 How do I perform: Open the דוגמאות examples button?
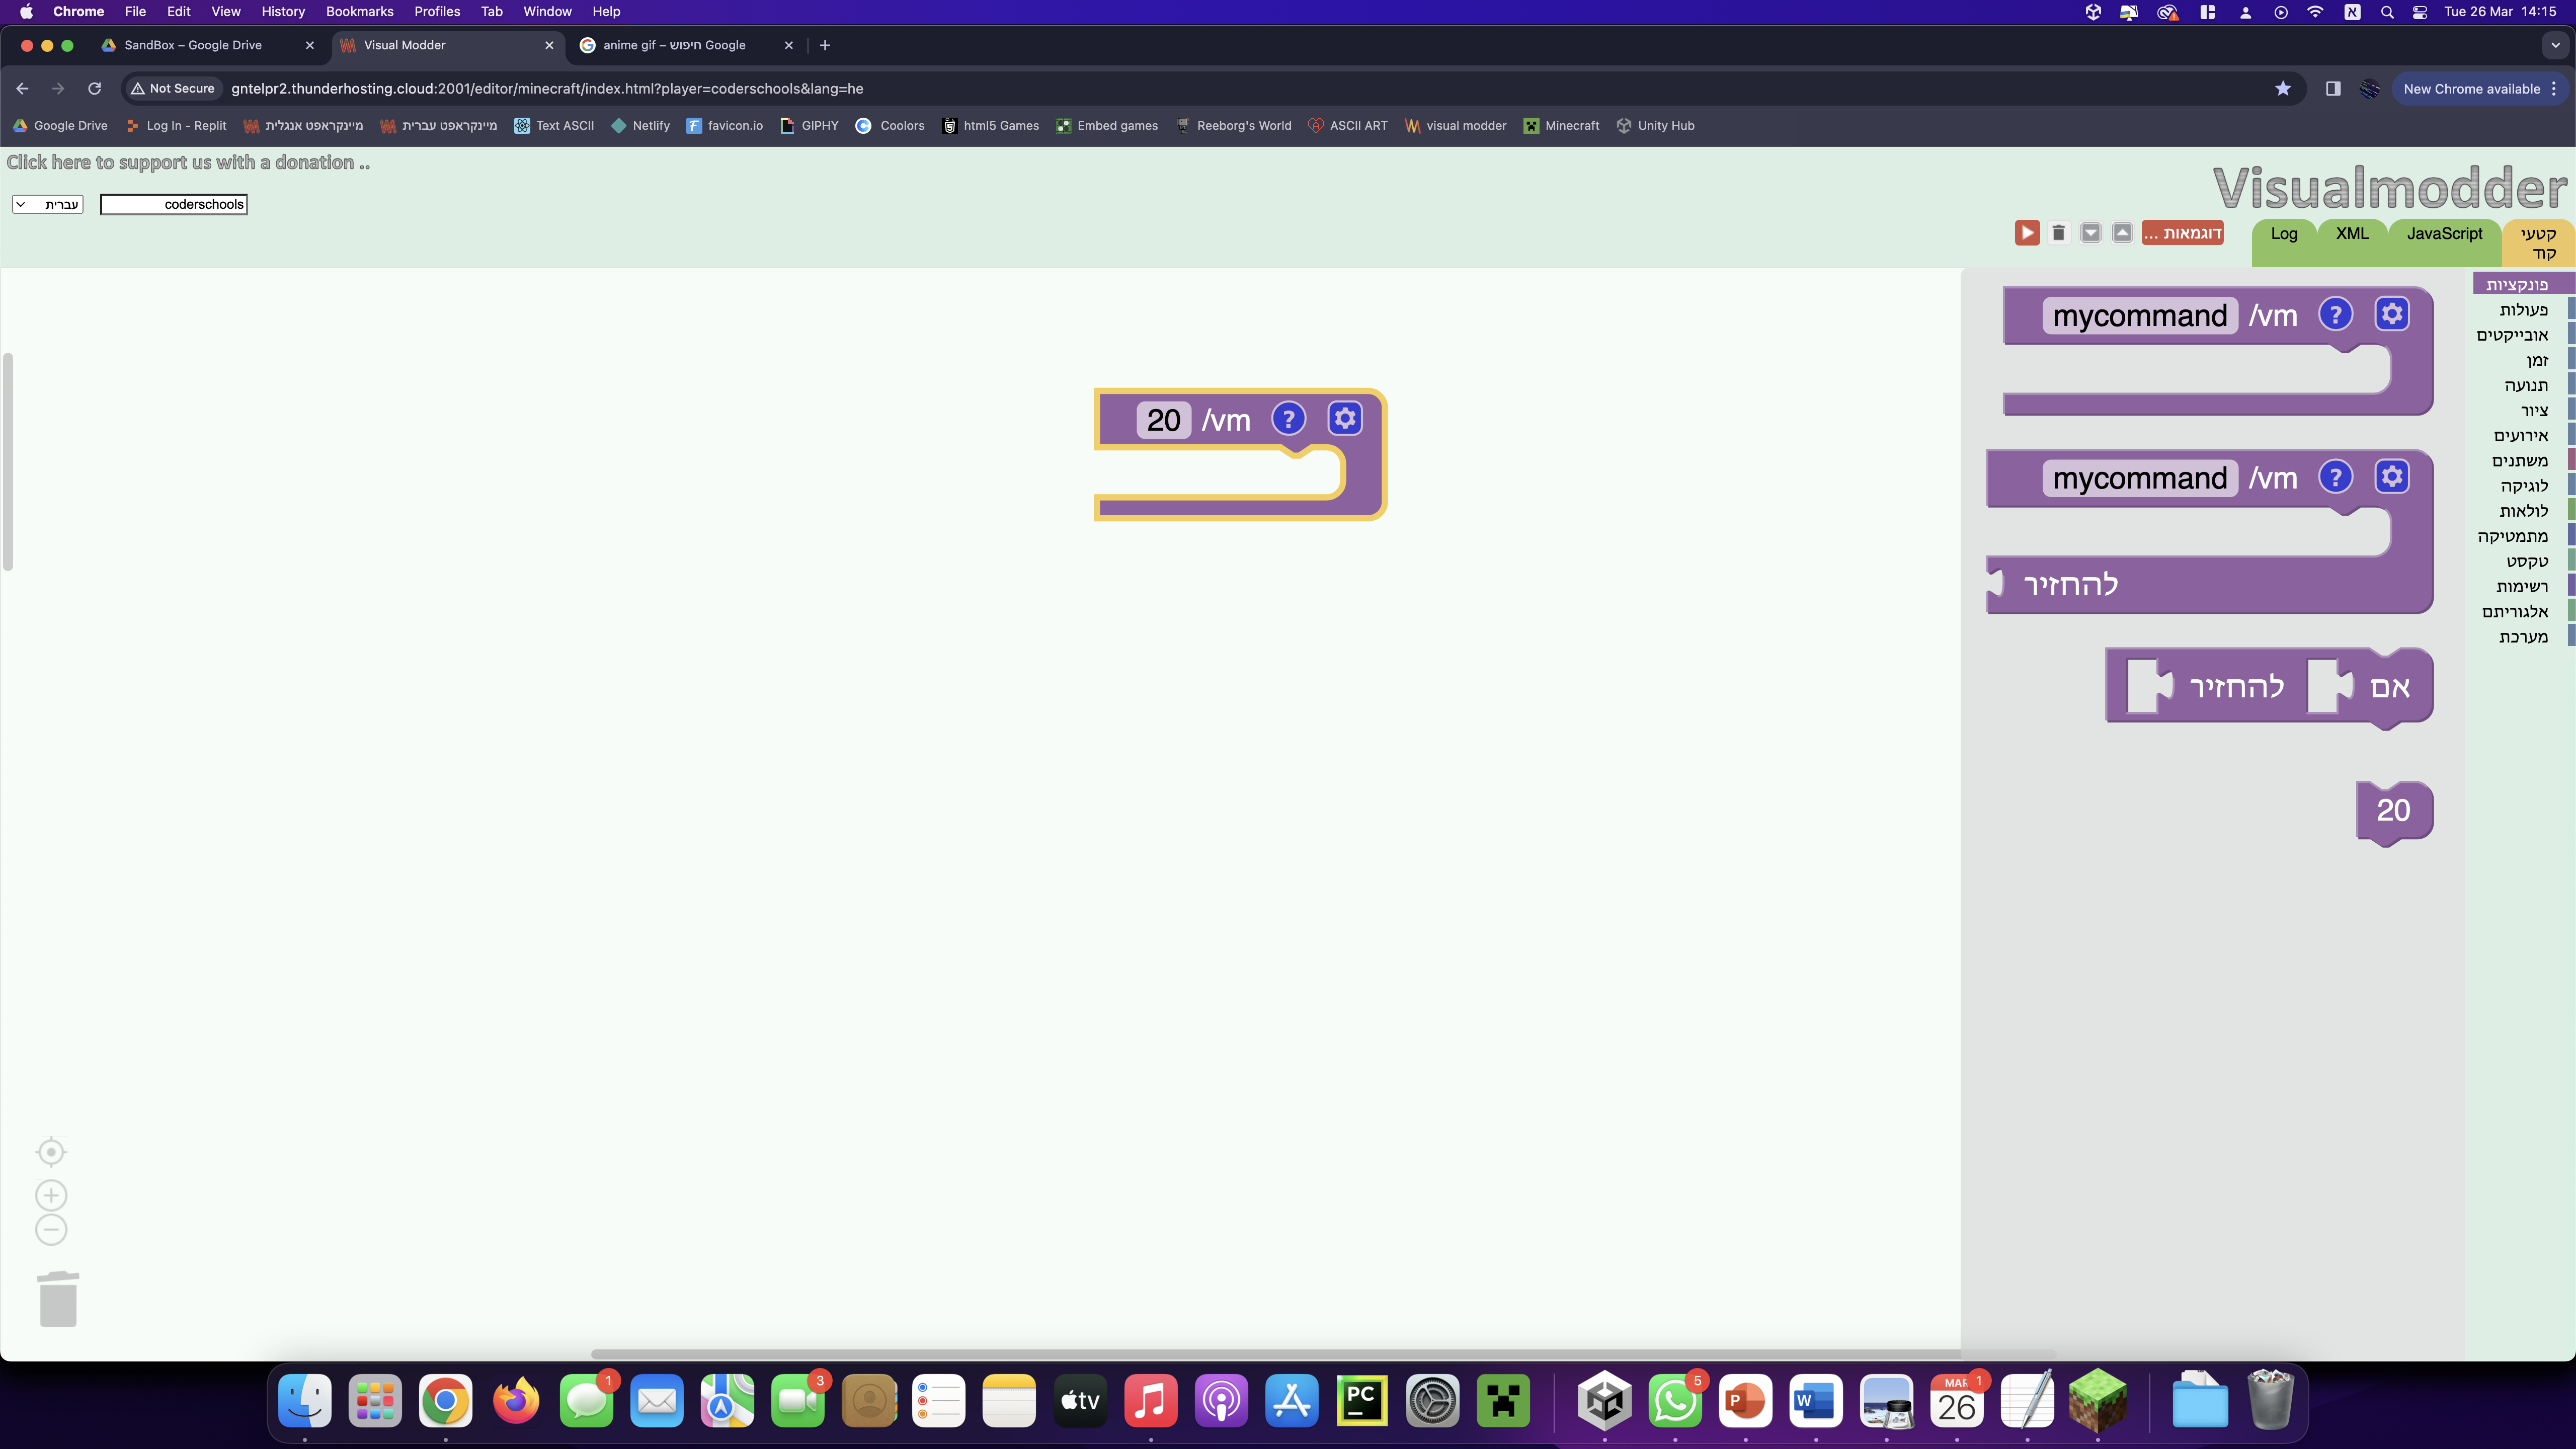[2182, 233]
